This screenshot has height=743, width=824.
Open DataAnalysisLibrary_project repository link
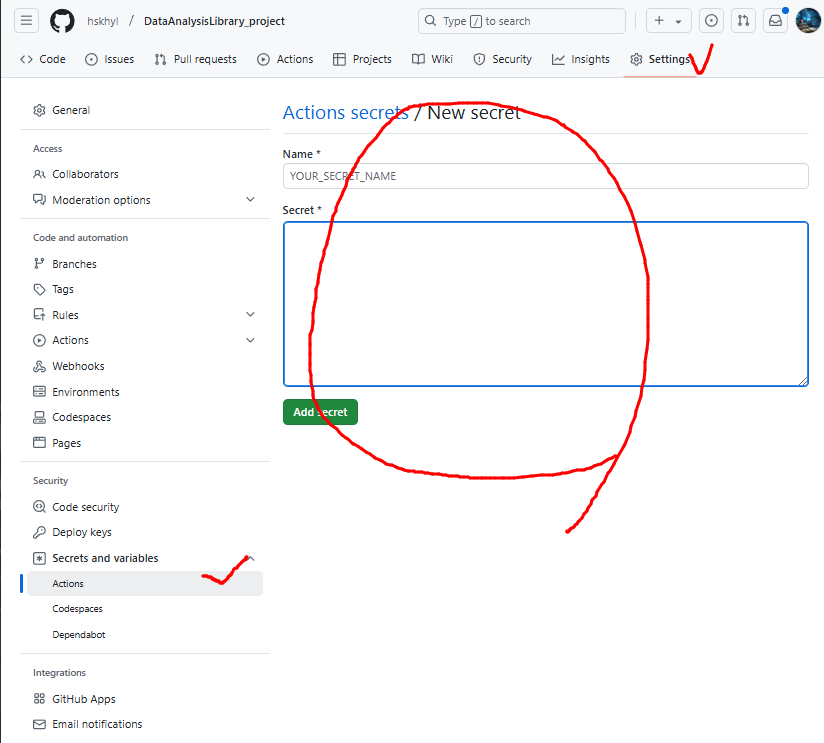[x=214, y=21]
